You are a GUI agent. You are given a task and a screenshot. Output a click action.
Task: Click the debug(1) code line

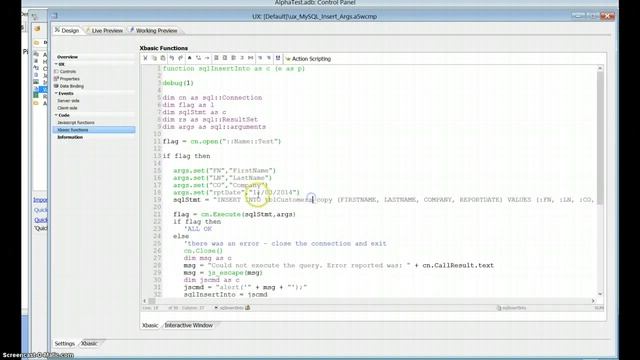click(x=178, y=83)
